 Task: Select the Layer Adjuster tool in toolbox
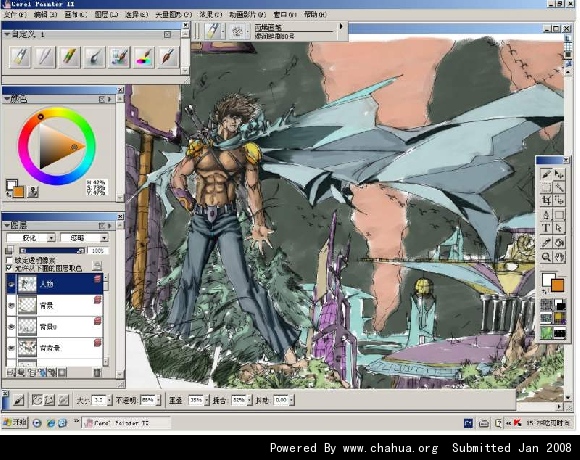point(559,174)
